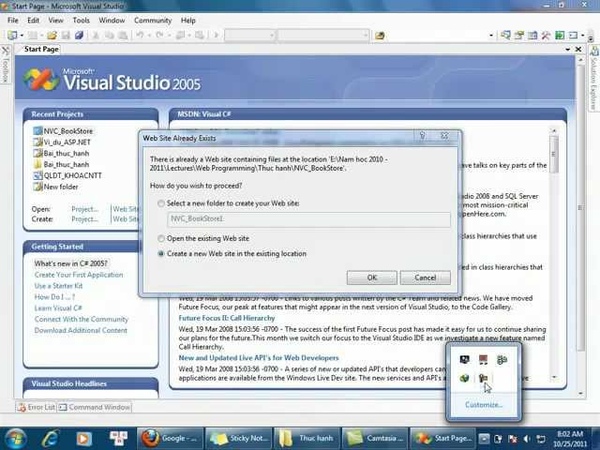
Task: Click OK in Web Site Already Exists dialog
Action: point(372,278)
